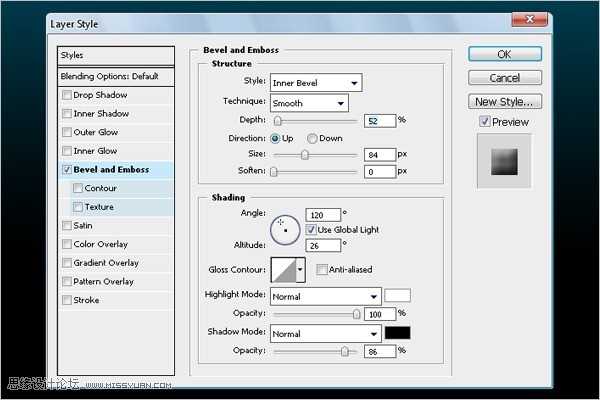
Task: Click the style preview thumbnail
Action: (x=504, y=158)
